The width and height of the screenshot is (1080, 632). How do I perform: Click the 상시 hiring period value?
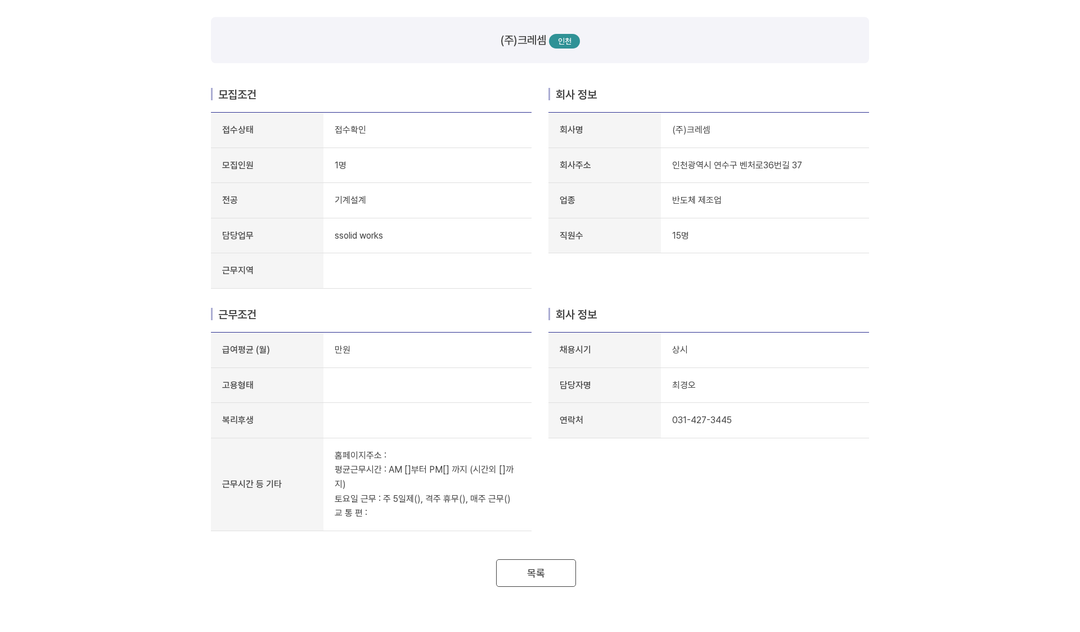coord(679,350)
